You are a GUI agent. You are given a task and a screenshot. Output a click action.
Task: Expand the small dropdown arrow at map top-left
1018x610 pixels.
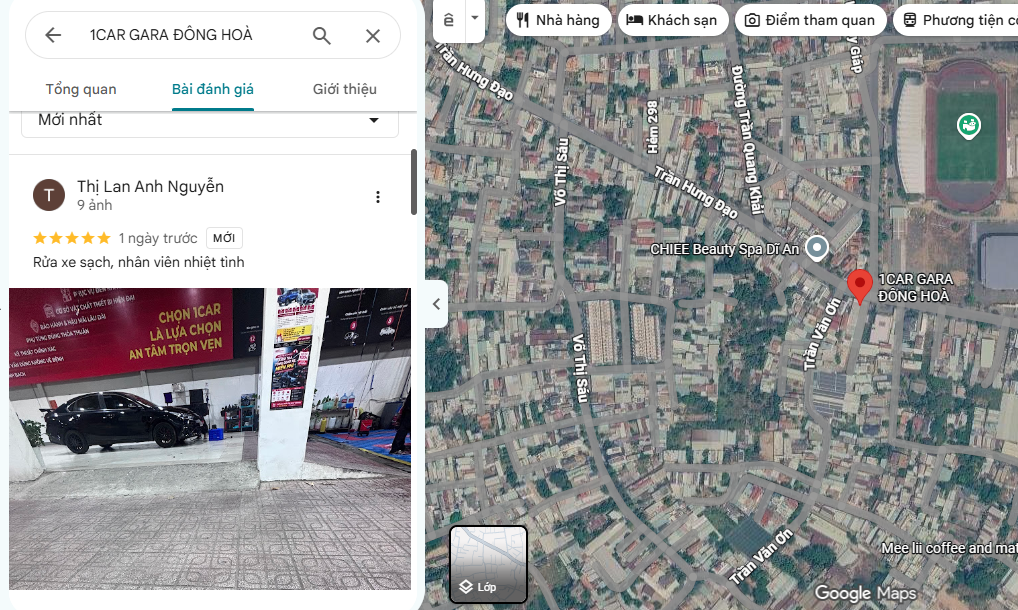tap(475, 18)
